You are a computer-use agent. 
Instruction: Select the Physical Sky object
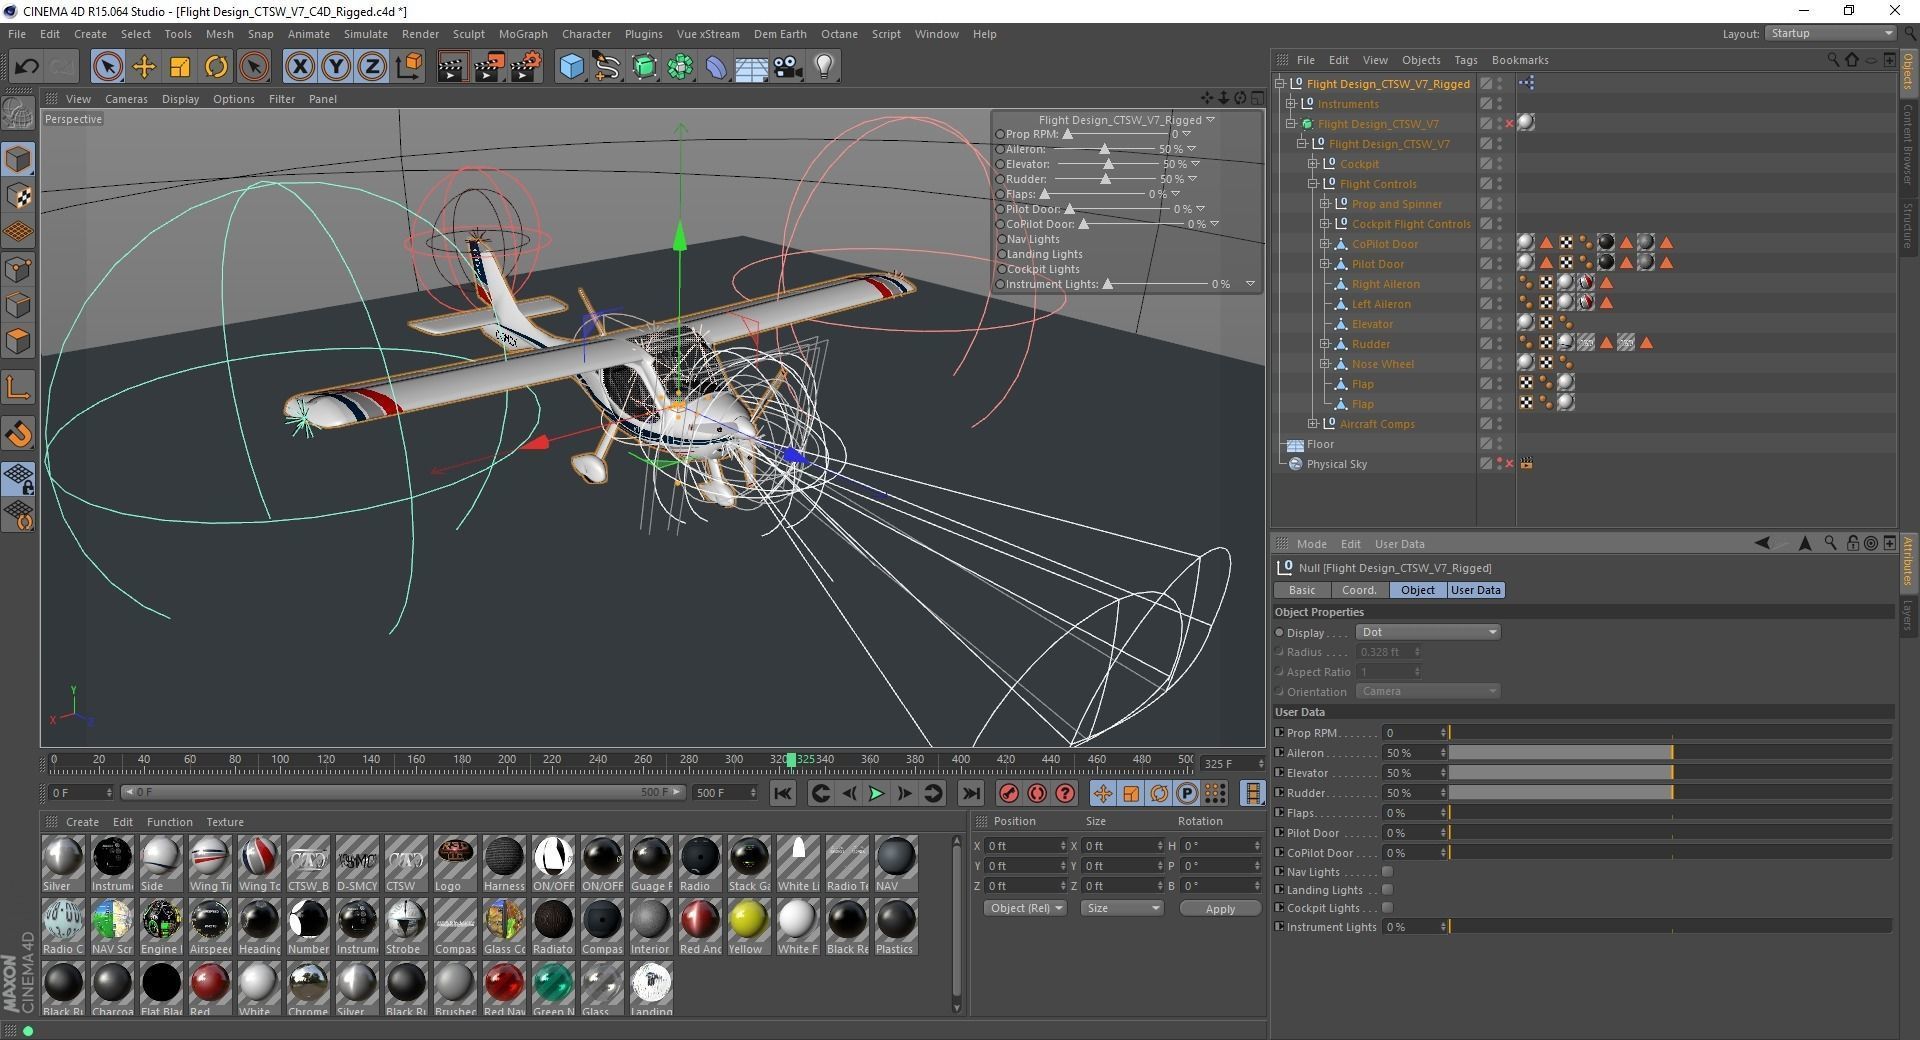click(1336, 464)
